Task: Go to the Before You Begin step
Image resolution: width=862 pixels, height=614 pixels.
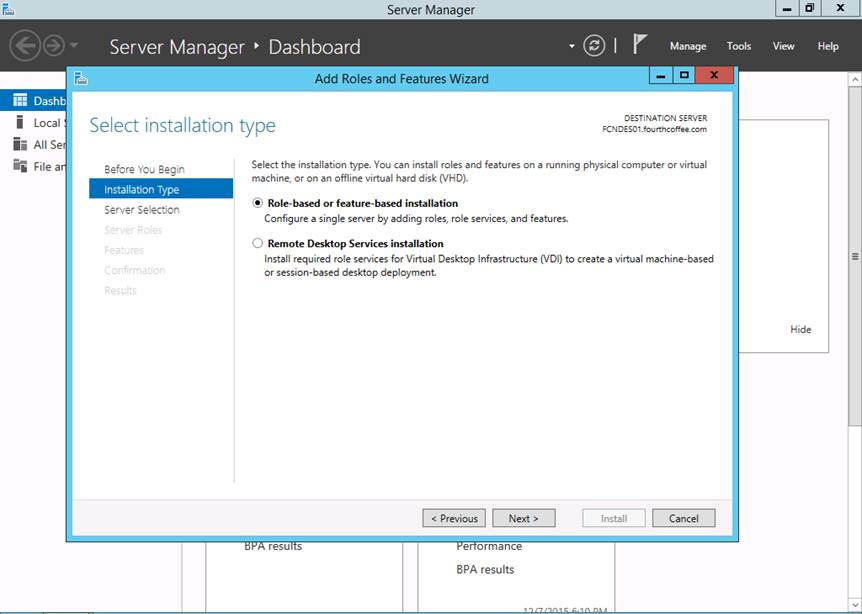Action: click(x=144, y=169)
